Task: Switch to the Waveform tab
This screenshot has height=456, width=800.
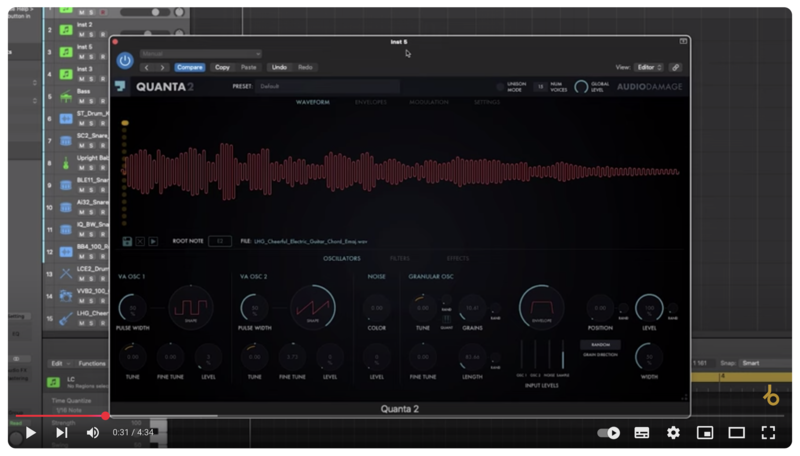Action: click(313, 102)
